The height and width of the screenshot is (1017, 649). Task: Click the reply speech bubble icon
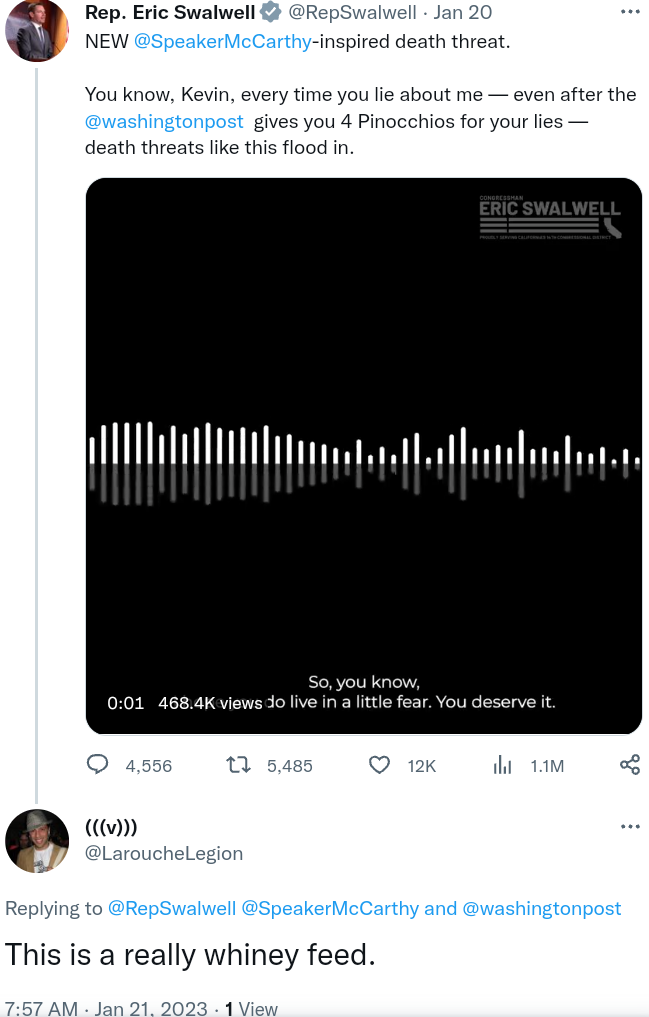pos(98,765)
